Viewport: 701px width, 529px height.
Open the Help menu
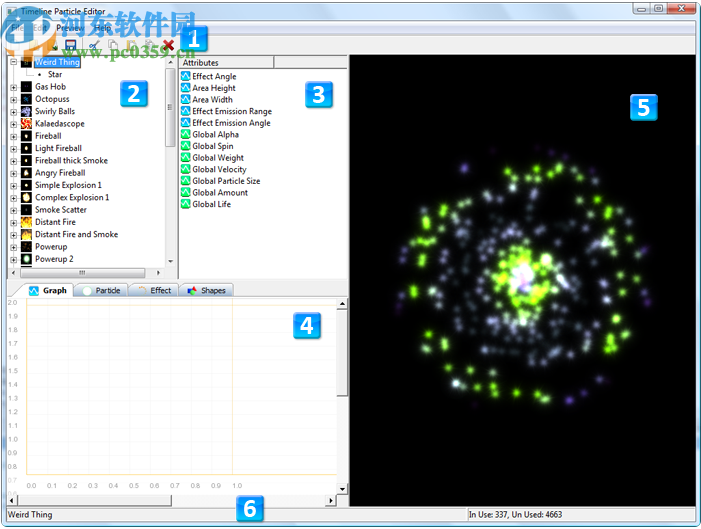(103, 28)
